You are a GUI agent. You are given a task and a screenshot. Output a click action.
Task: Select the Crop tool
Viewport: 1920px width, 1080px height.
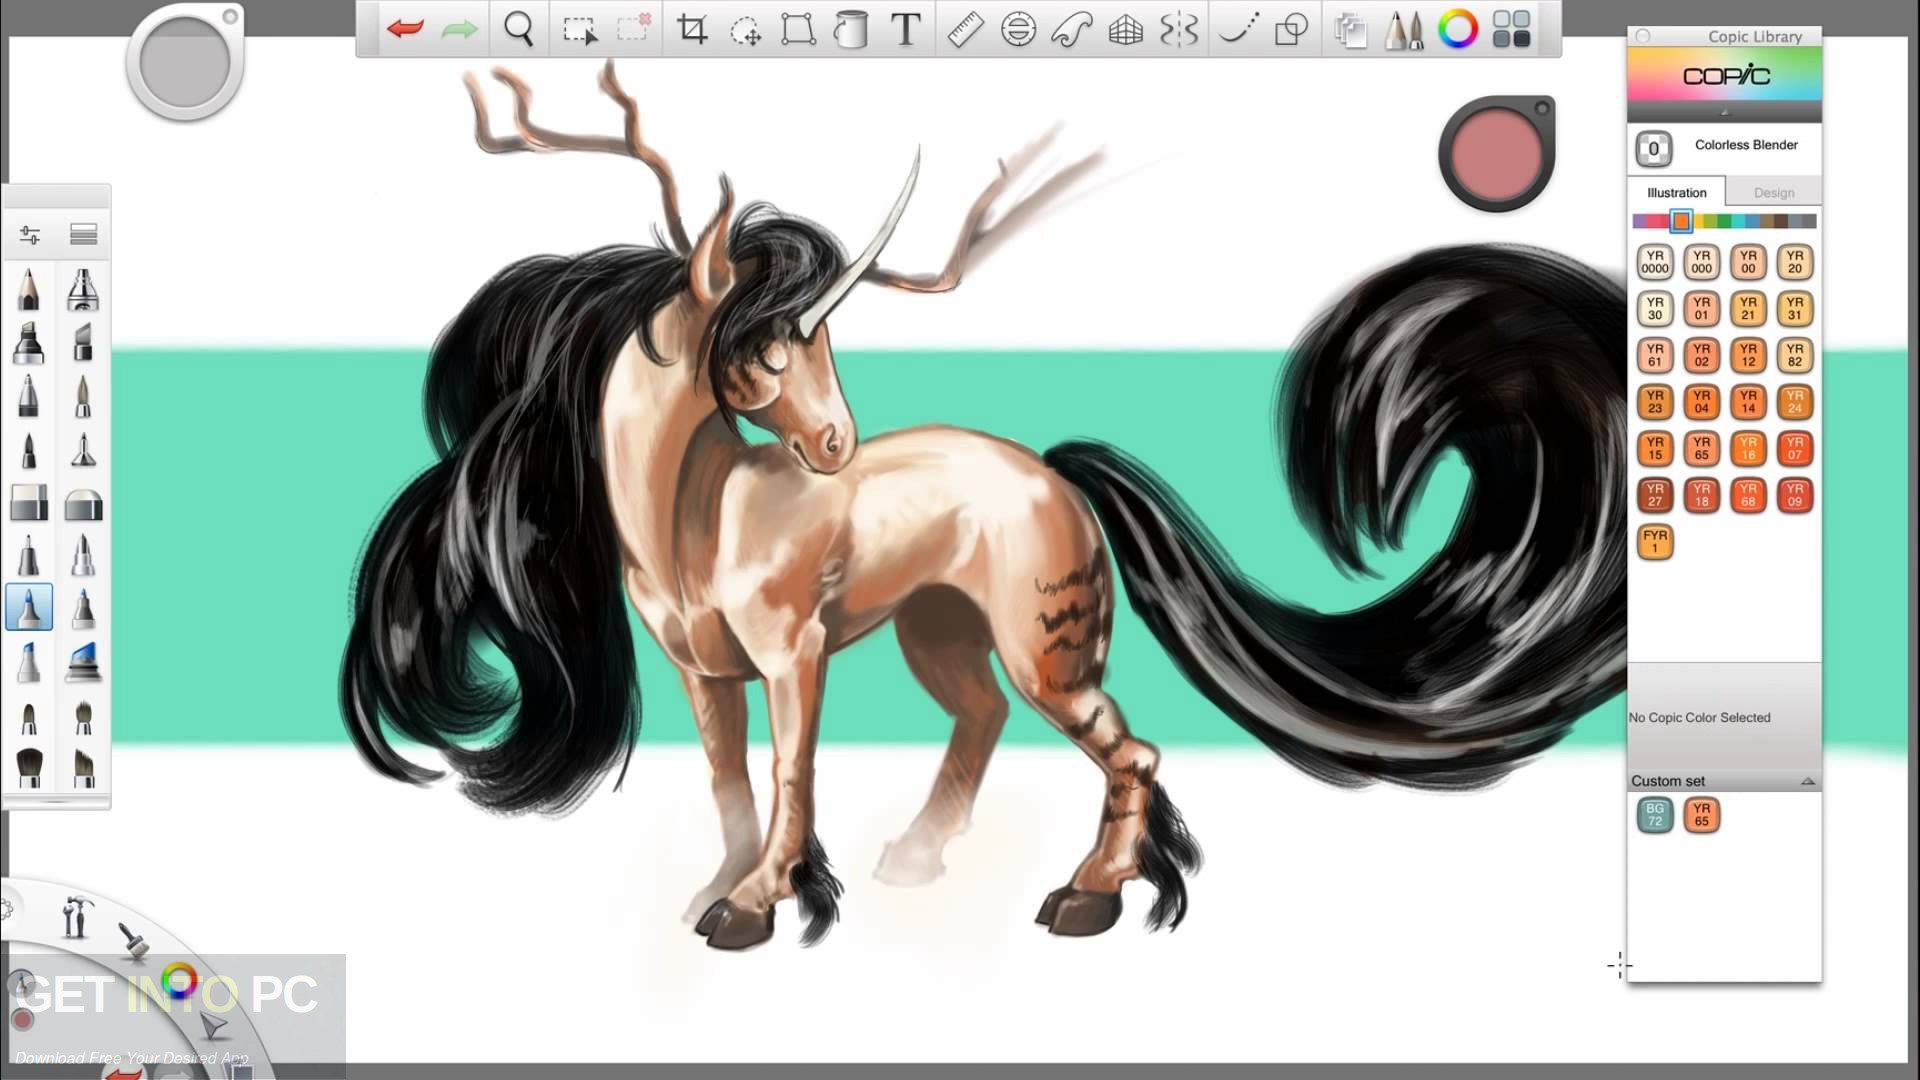coord(691,29)
